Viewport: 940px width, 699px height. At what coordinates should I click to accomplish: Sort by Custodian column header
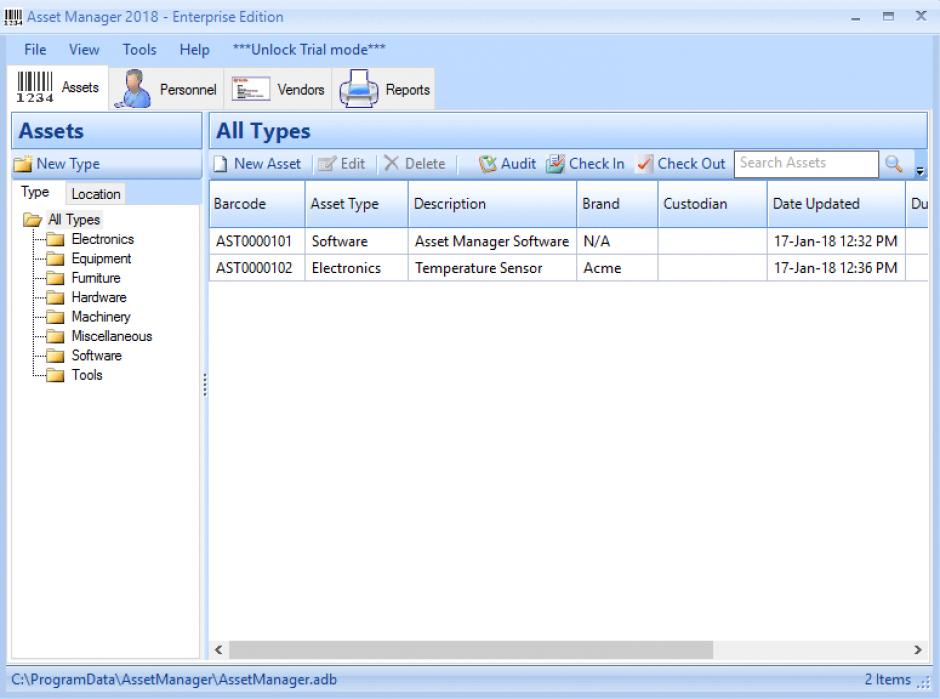713,204
